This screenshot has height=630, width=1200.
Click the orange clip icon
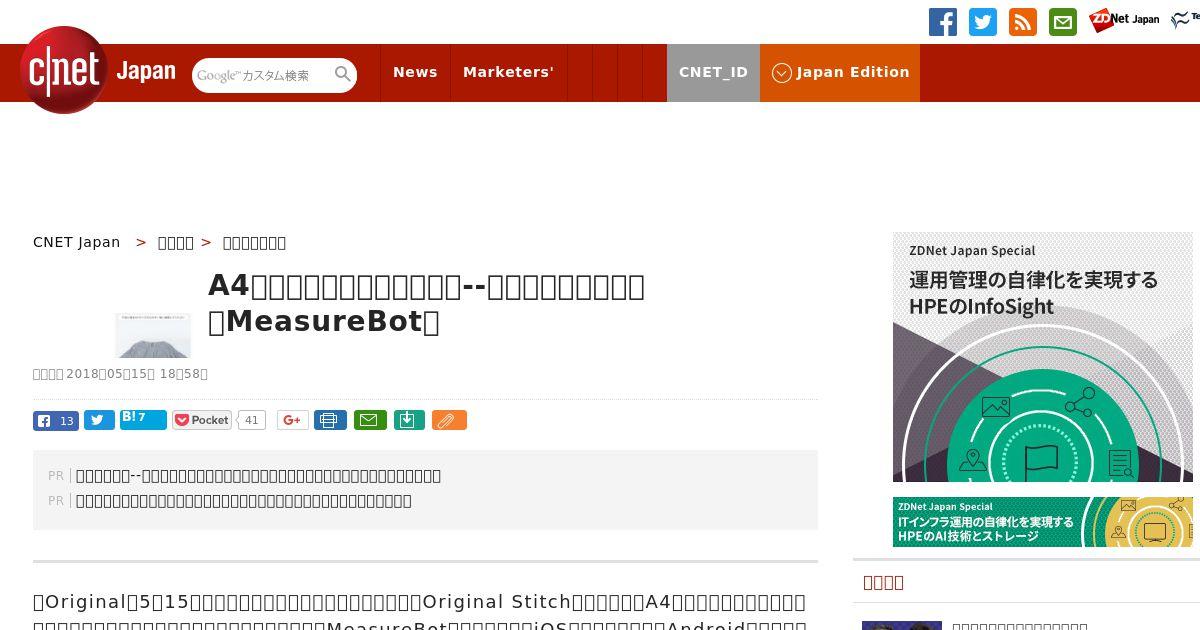point(449,420)
